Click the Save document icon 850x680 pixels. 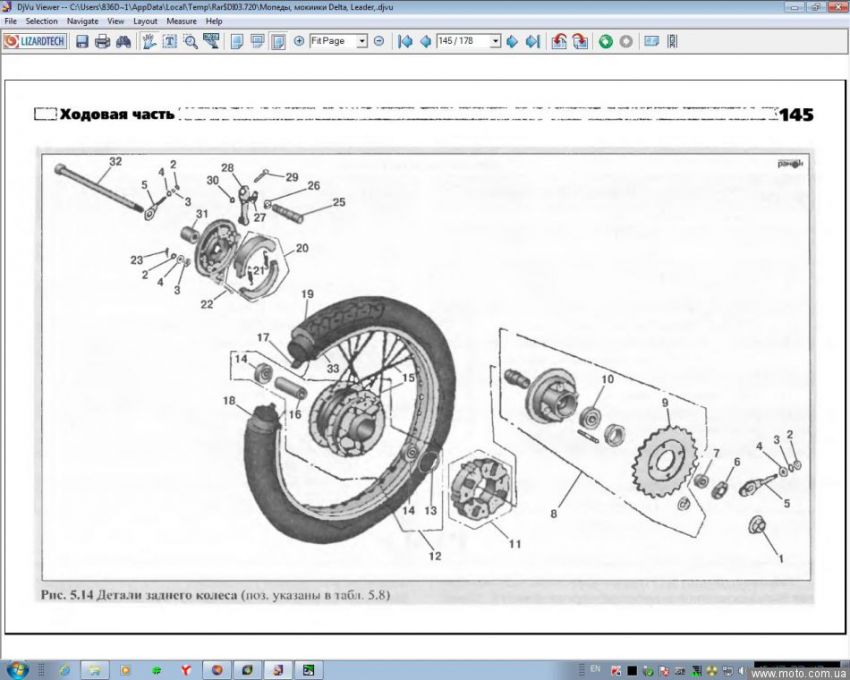[x=82, y=41]
